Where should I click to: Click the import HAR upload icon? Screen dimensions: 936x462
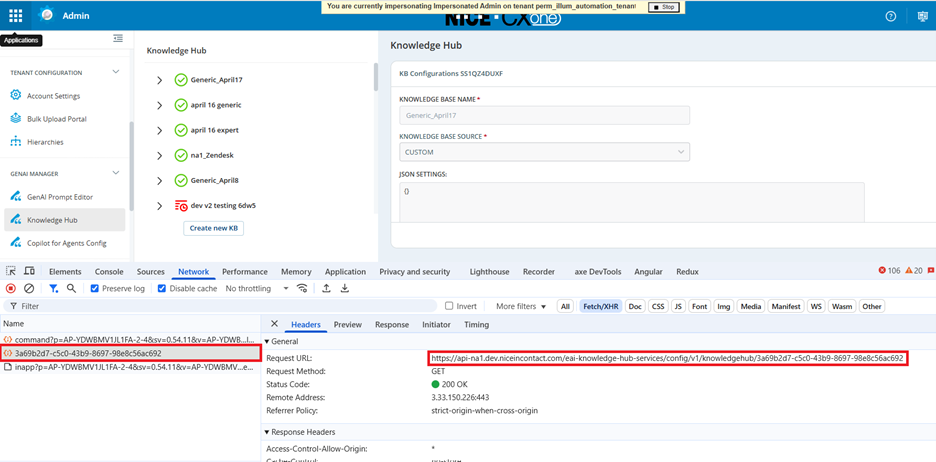[x=326, y=289]
